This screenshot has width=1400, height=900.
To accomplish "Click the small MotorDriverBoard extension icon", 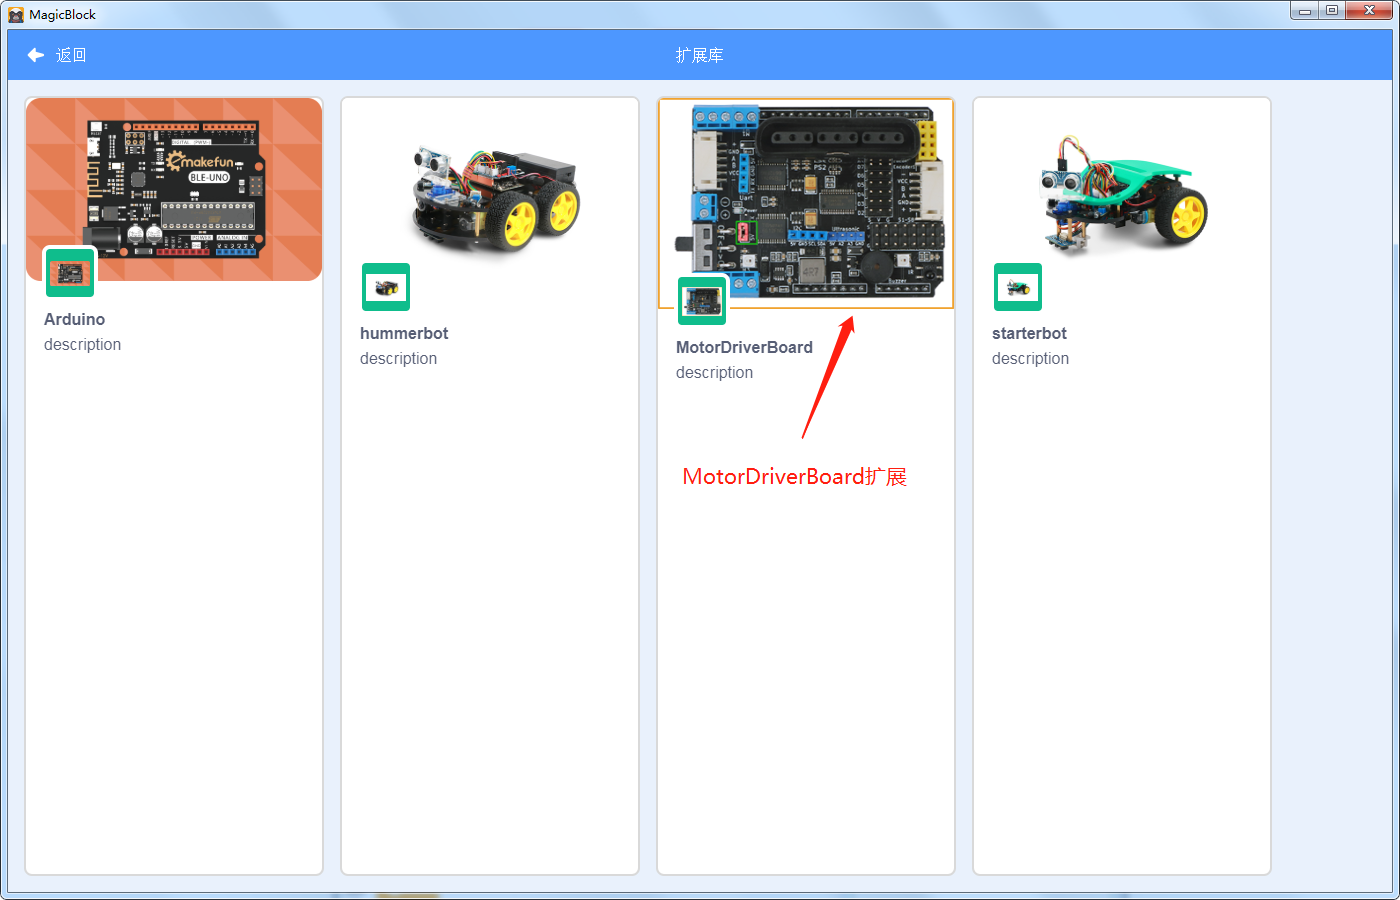I will pyautogui.click(x=702, y=300).
